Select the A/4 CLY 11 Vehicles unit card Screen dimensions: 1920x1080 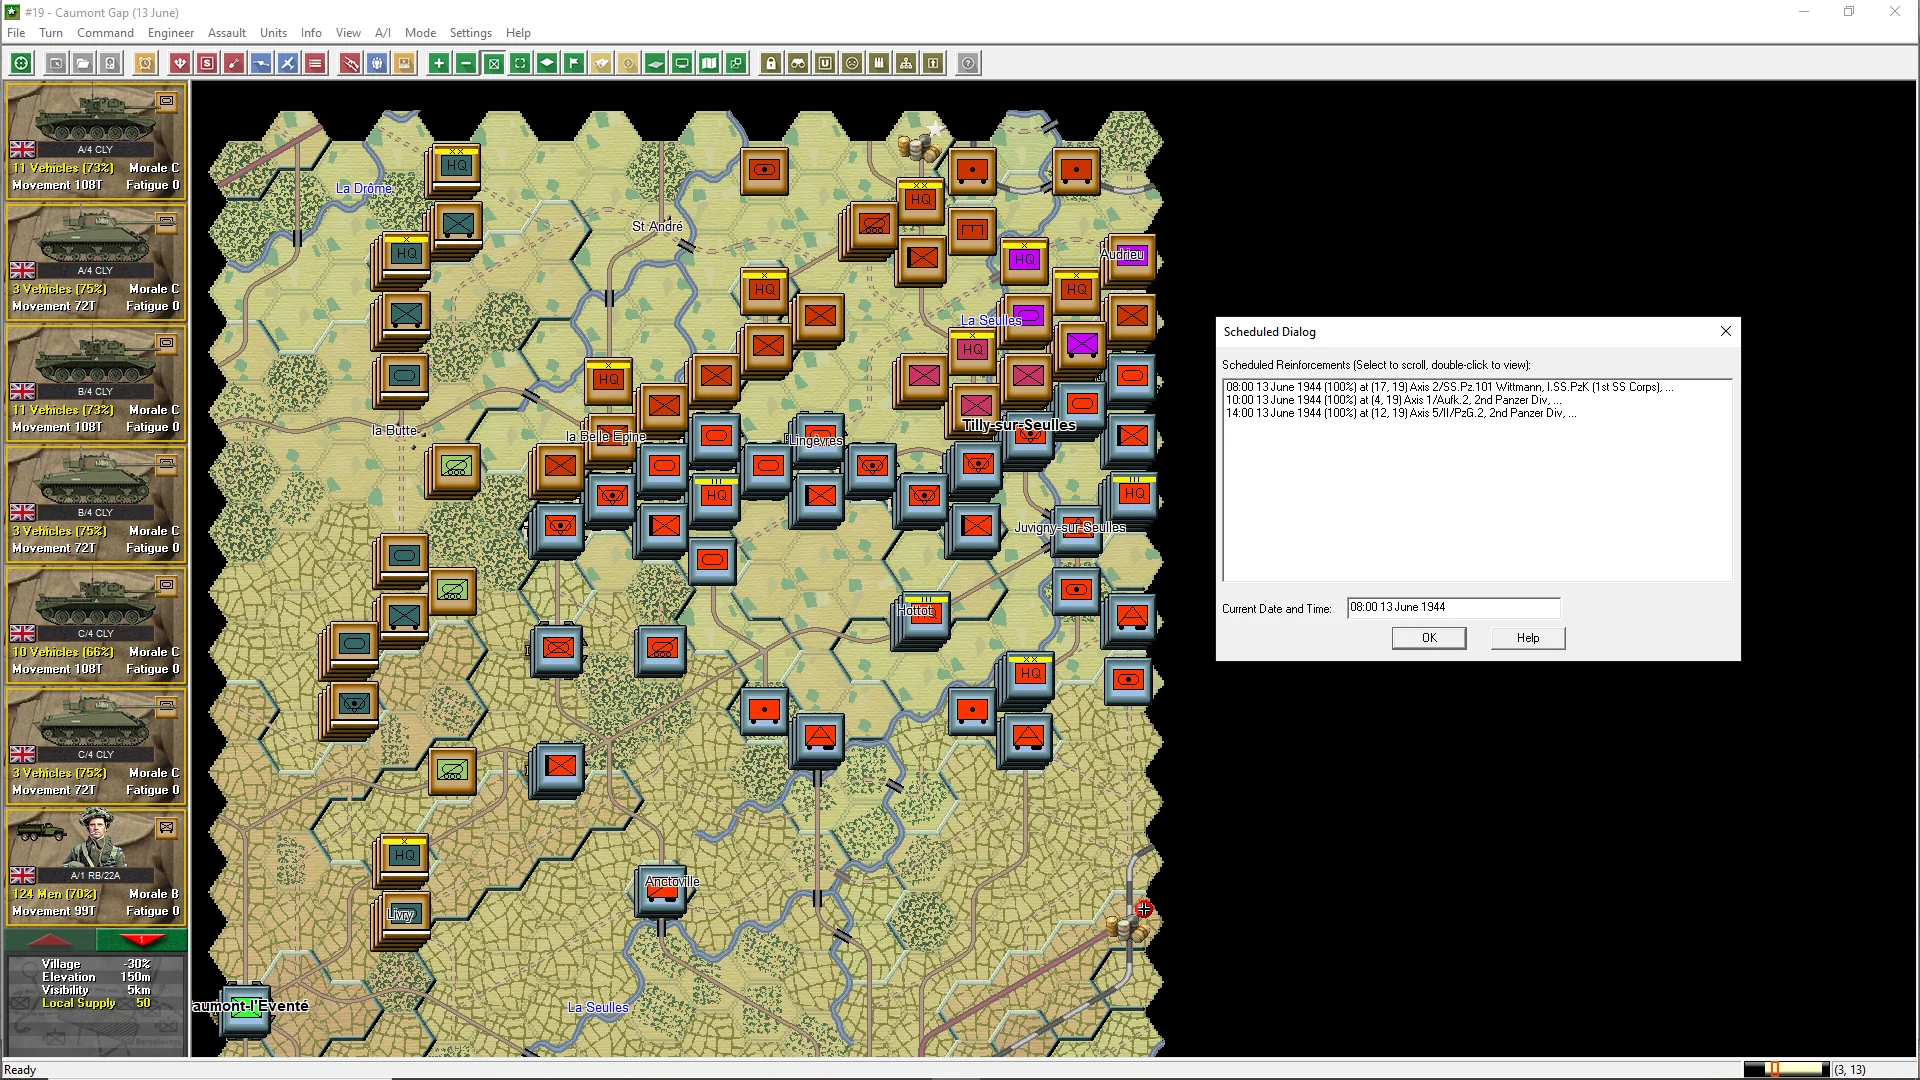(95, 140)
